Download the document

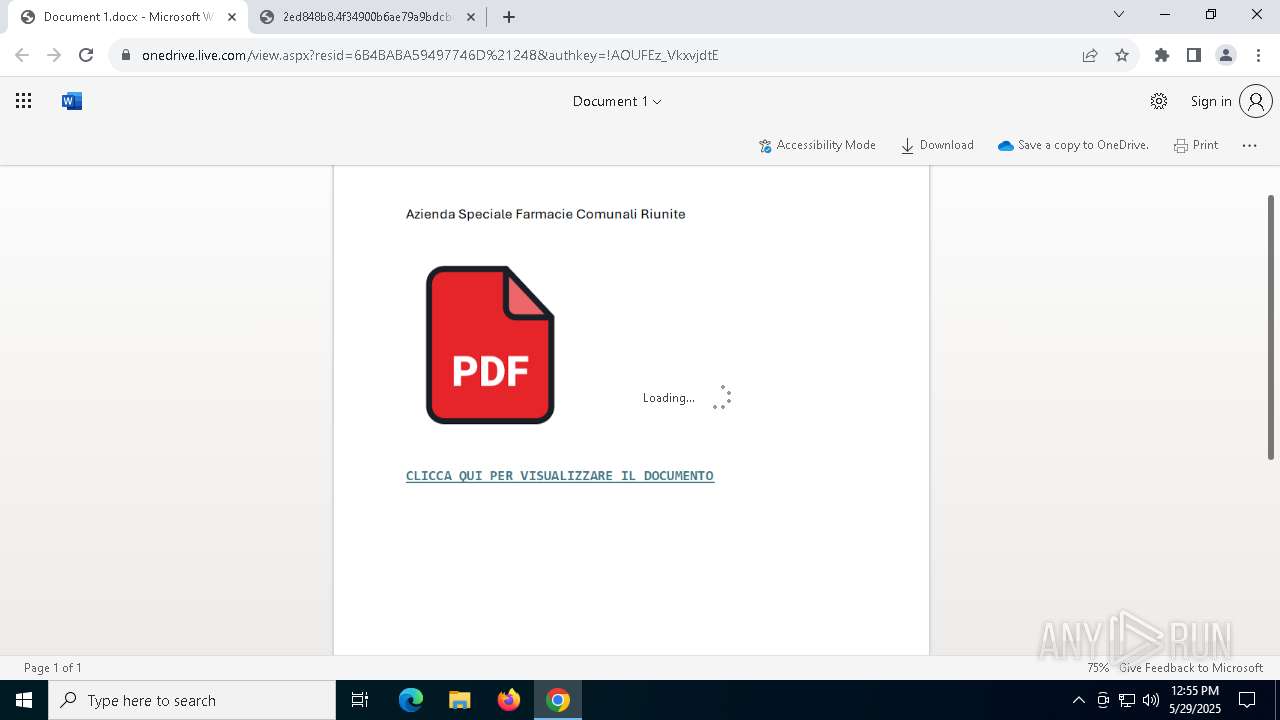pos(937,145)
